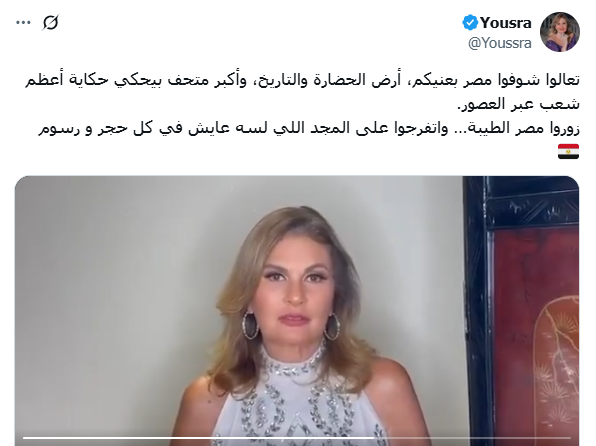Click the word 'متحف' in the tweet
Image resolution: width=596 pixels, height=446 pixels.
click(184, 81)
